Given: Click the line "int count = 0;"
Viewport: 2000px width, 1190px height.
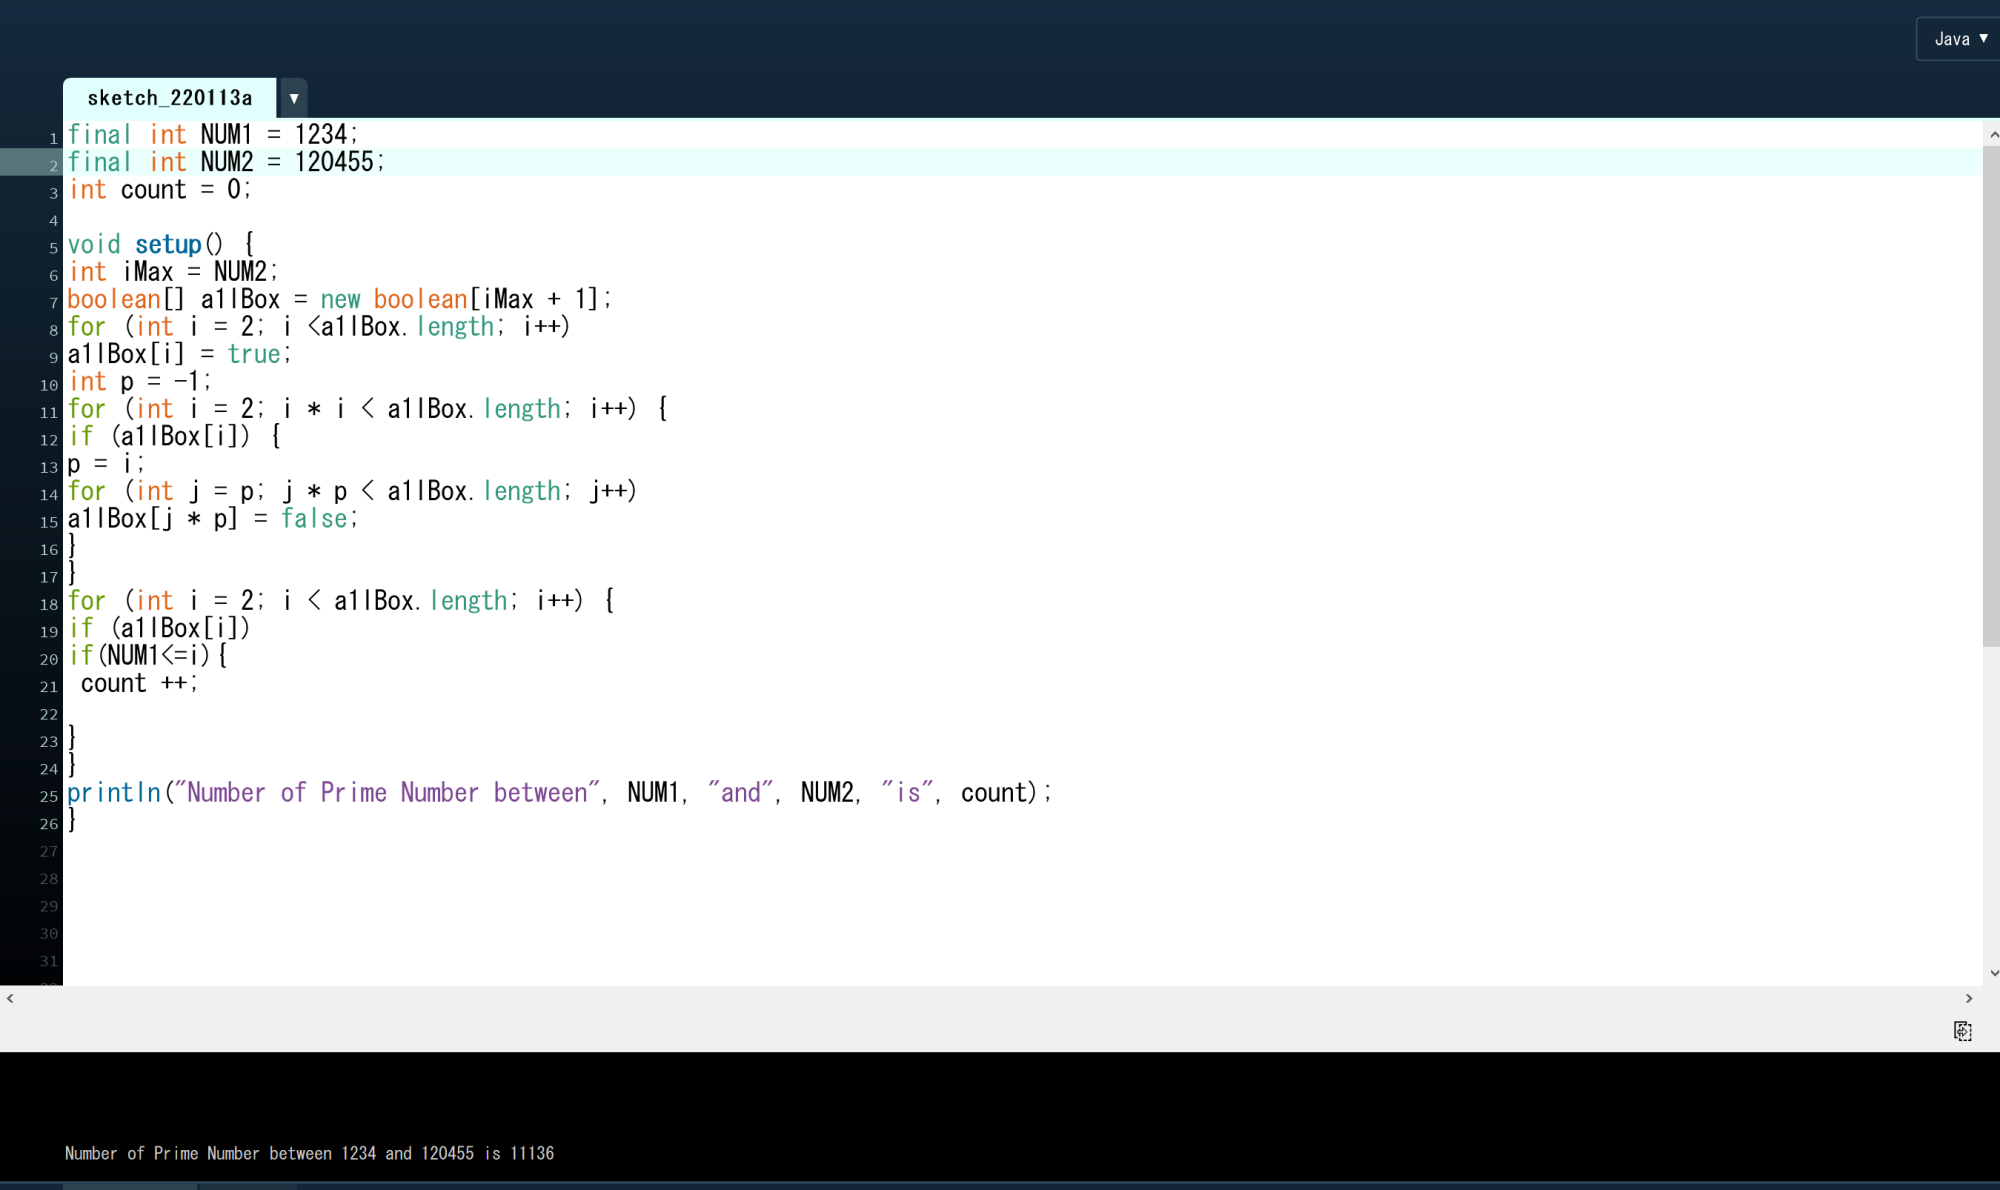Looking at the screenshot, I should coord(159,190).
